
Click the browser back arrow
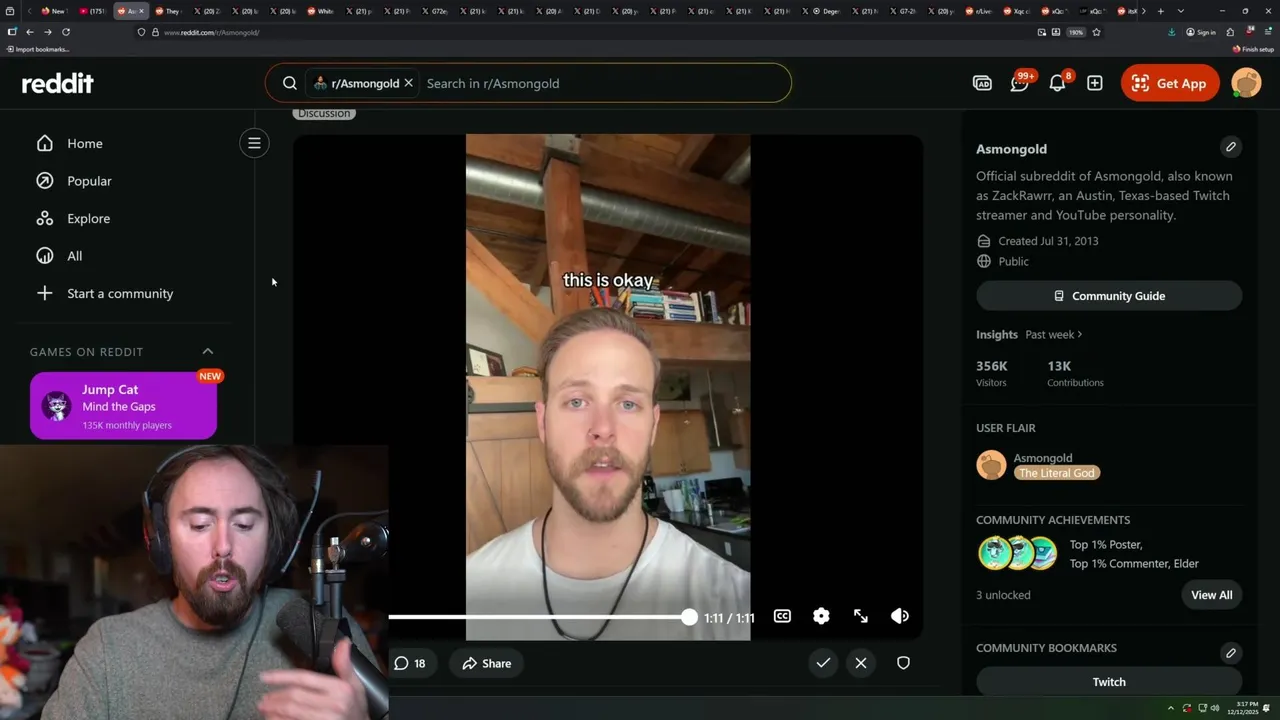30,32
